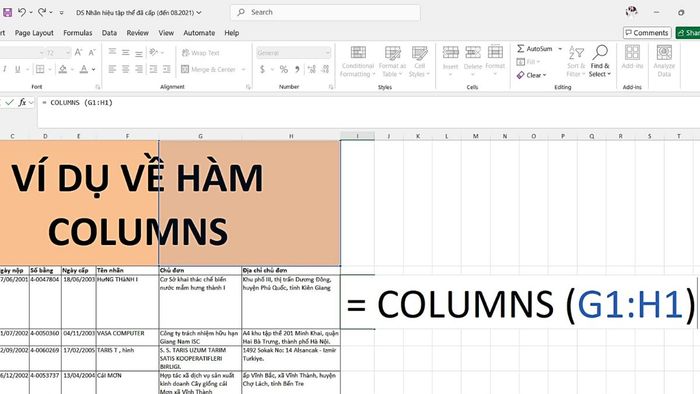
Task: Click the Comments button
Action: coord(647,33)
